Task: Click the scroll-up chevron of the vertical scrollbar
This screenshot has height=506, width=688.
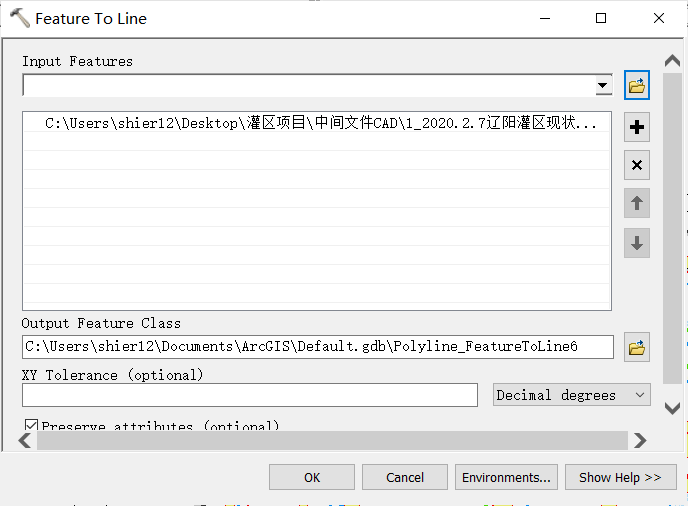Action: [672, 61]
